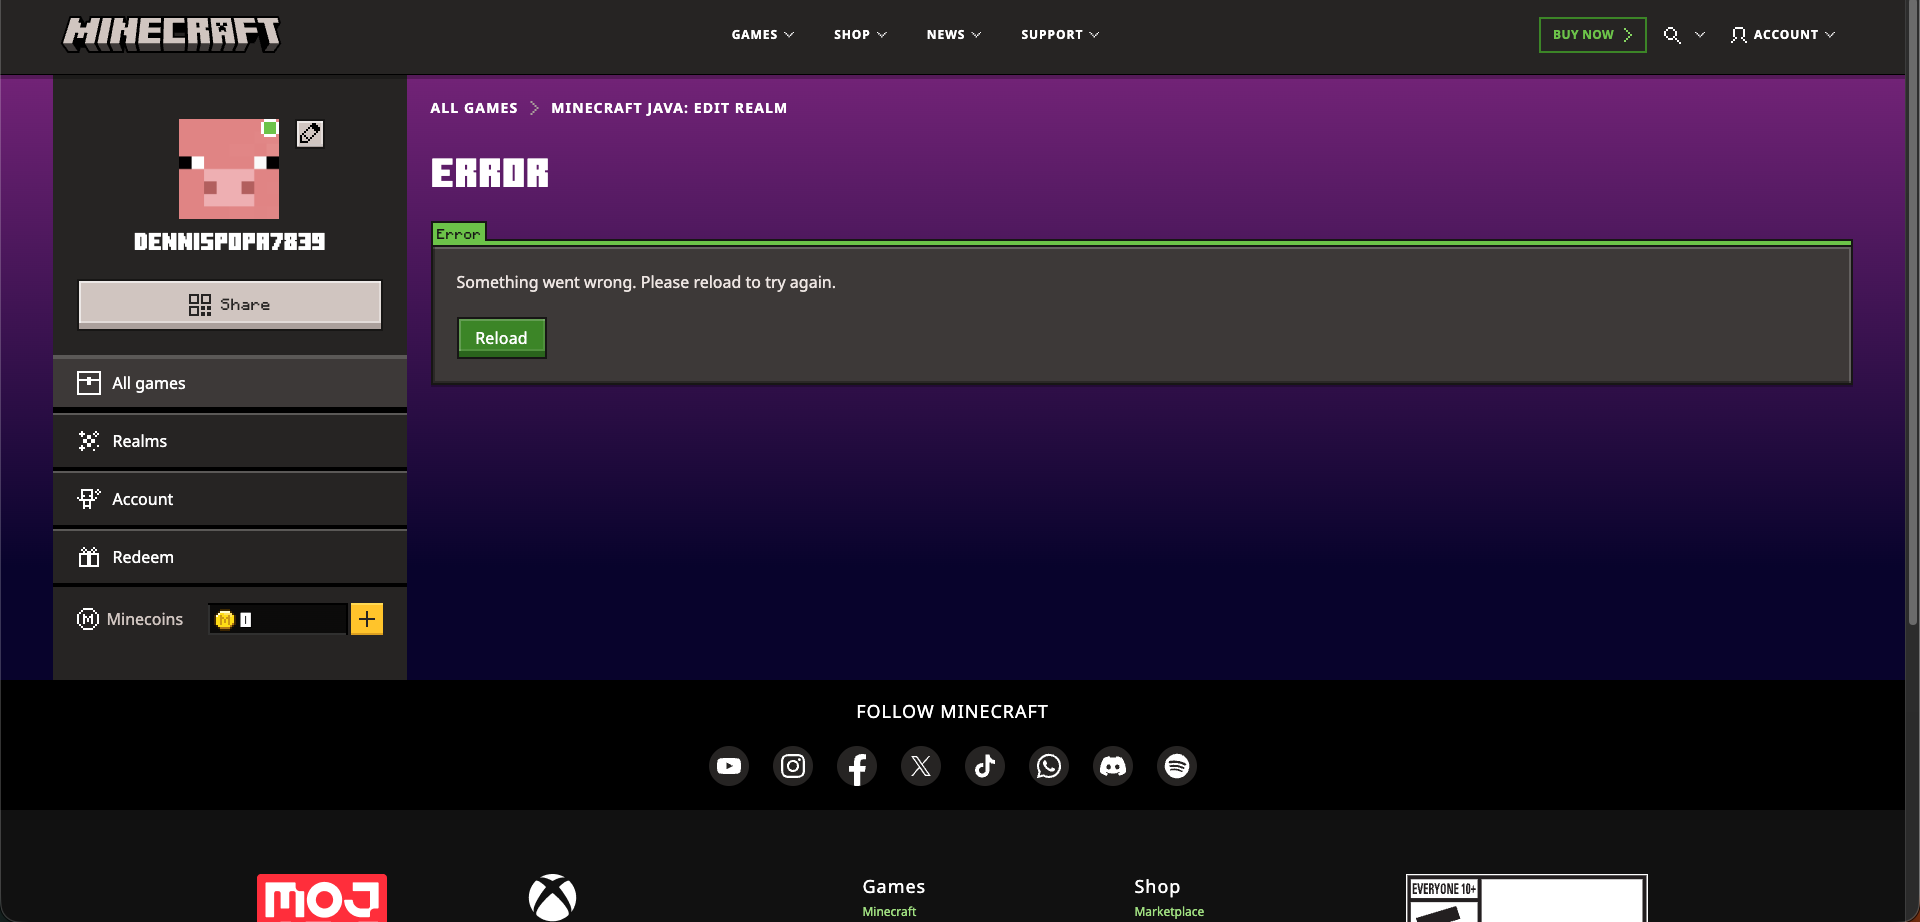Click the 'Something went wrong' error message
The width and height of the screenshot is (1920, 922).
pyautogui.click(x=646, y=282)
